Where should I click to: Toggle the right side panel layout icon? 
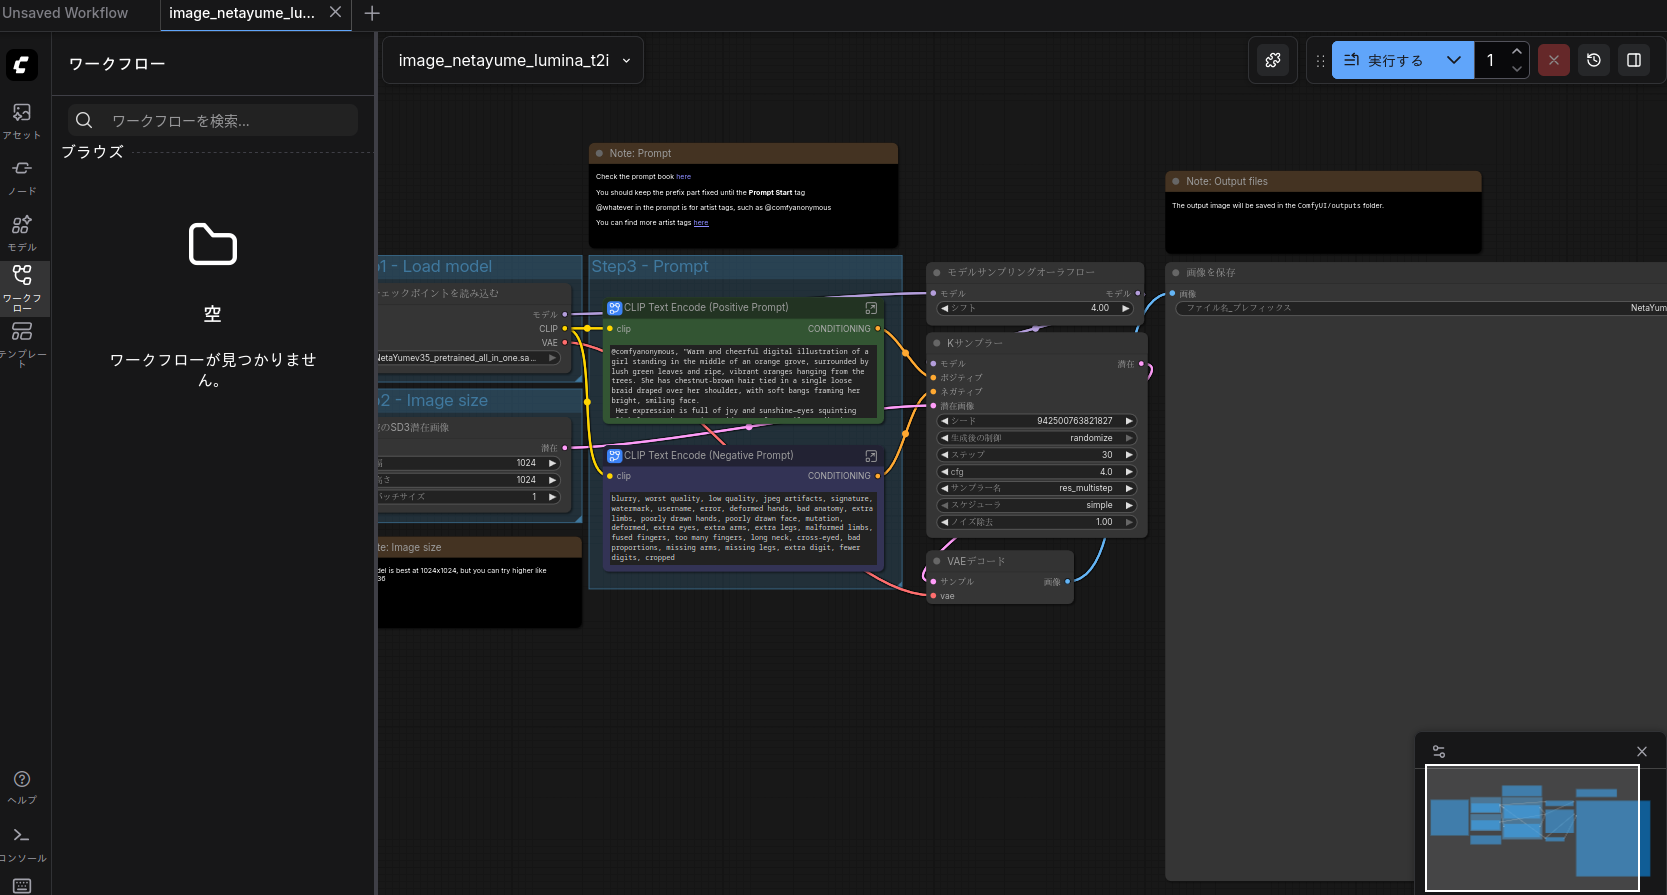[1634, 60]
